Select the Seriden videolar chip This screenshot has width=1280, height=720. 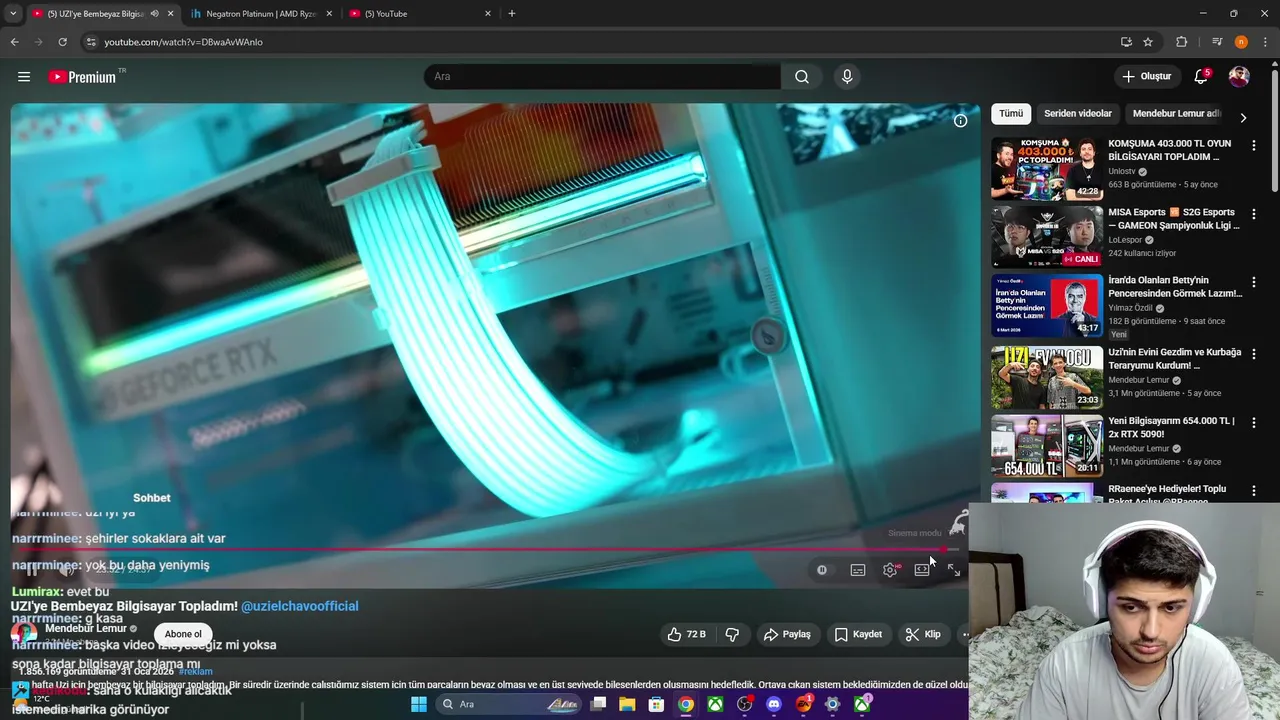click(x=1077, y=114)
